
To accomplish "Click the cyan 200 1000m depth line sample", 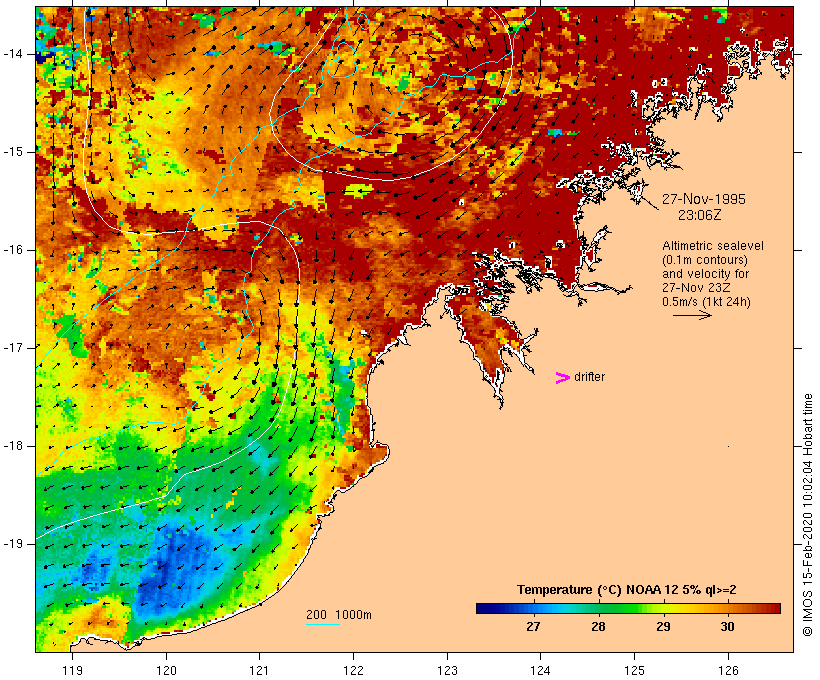I will [x=323, y=624].
